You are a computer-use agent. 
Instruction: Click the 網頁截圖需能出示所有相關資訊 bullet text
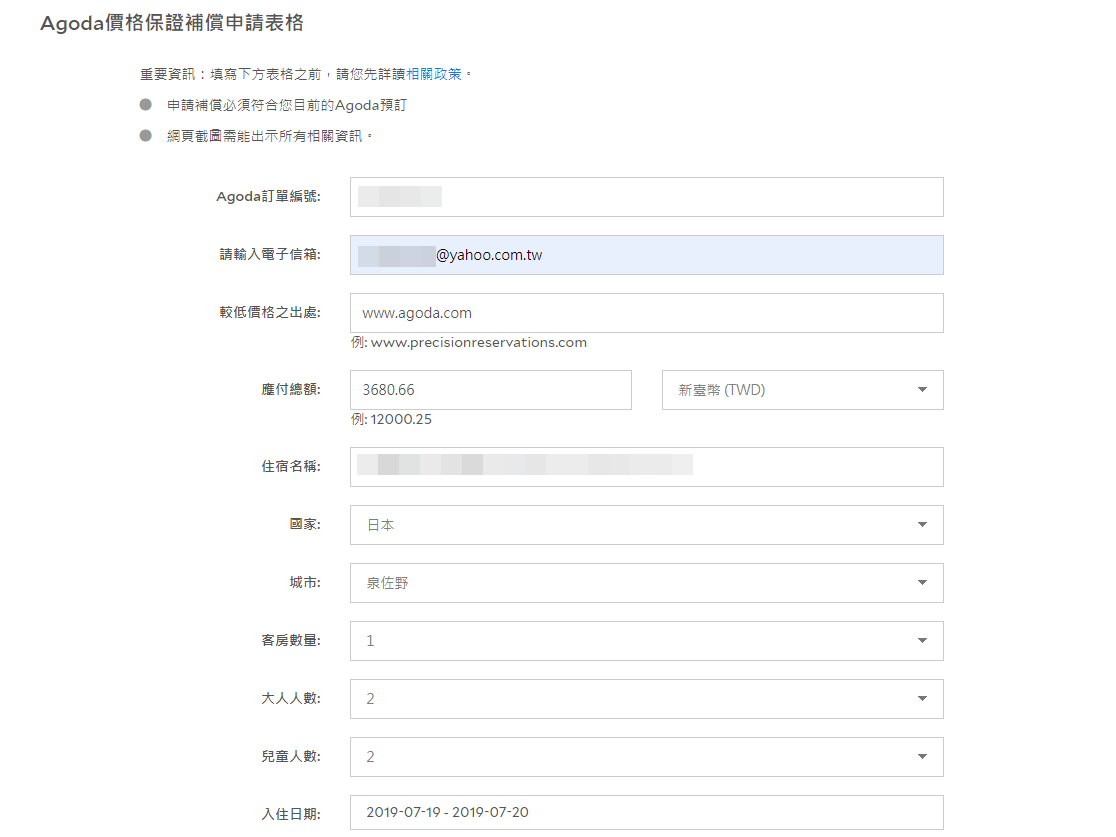coord(265,136)
